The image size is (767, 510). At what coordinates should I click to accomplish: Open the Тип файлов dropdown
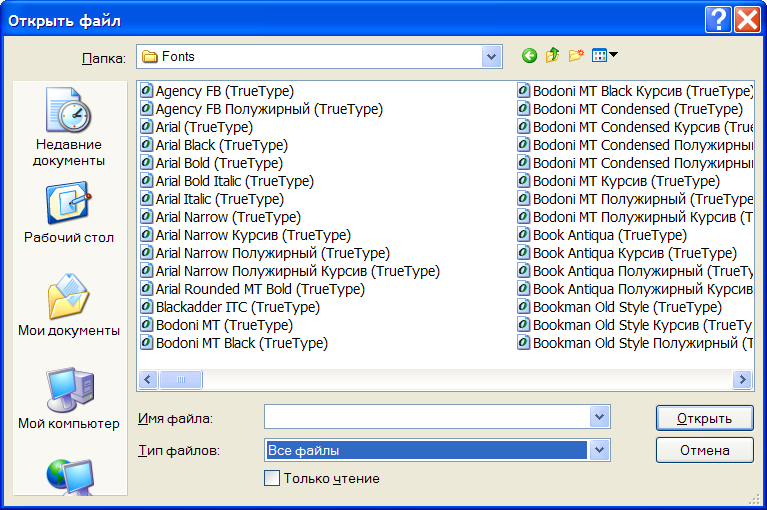click(599, 450)
